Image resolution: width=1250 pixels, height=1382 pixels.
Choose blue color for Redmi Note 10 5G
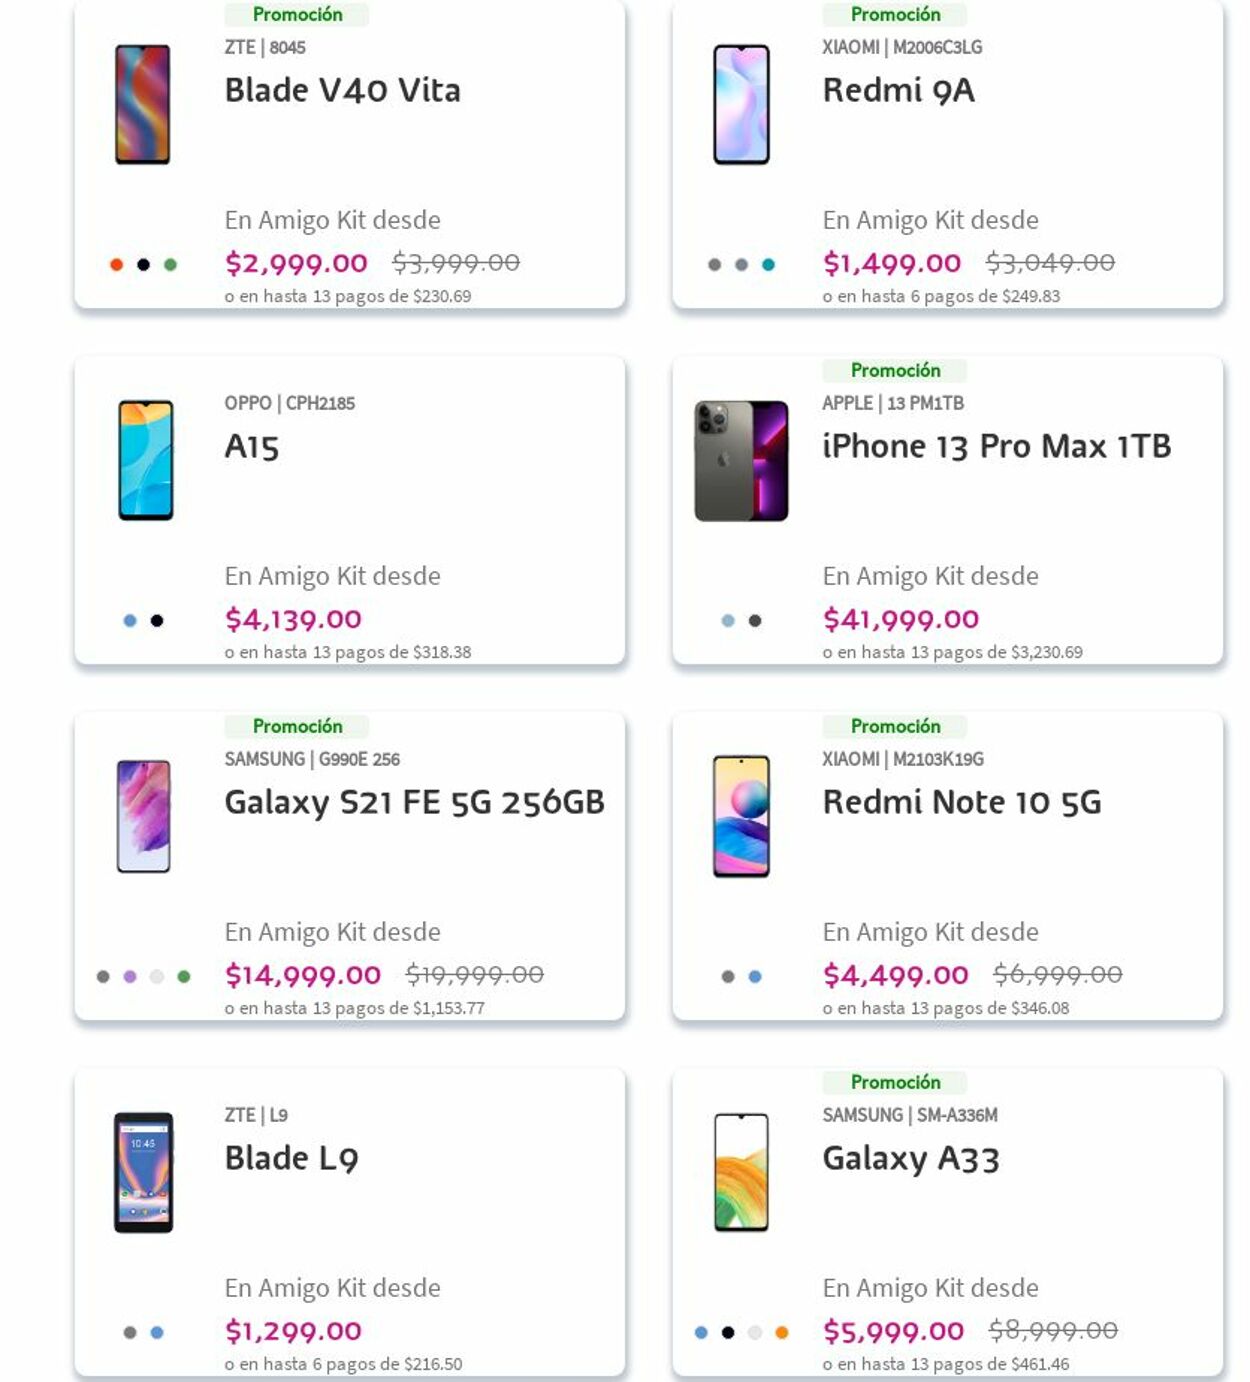tap(755, 977)
